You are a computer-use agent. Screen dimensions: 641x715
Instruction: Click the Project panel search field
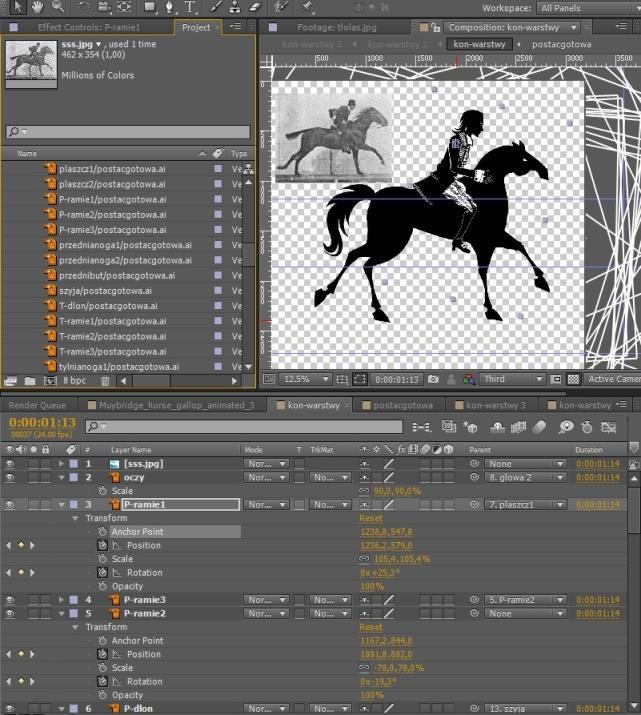click(x=128, y=132)
